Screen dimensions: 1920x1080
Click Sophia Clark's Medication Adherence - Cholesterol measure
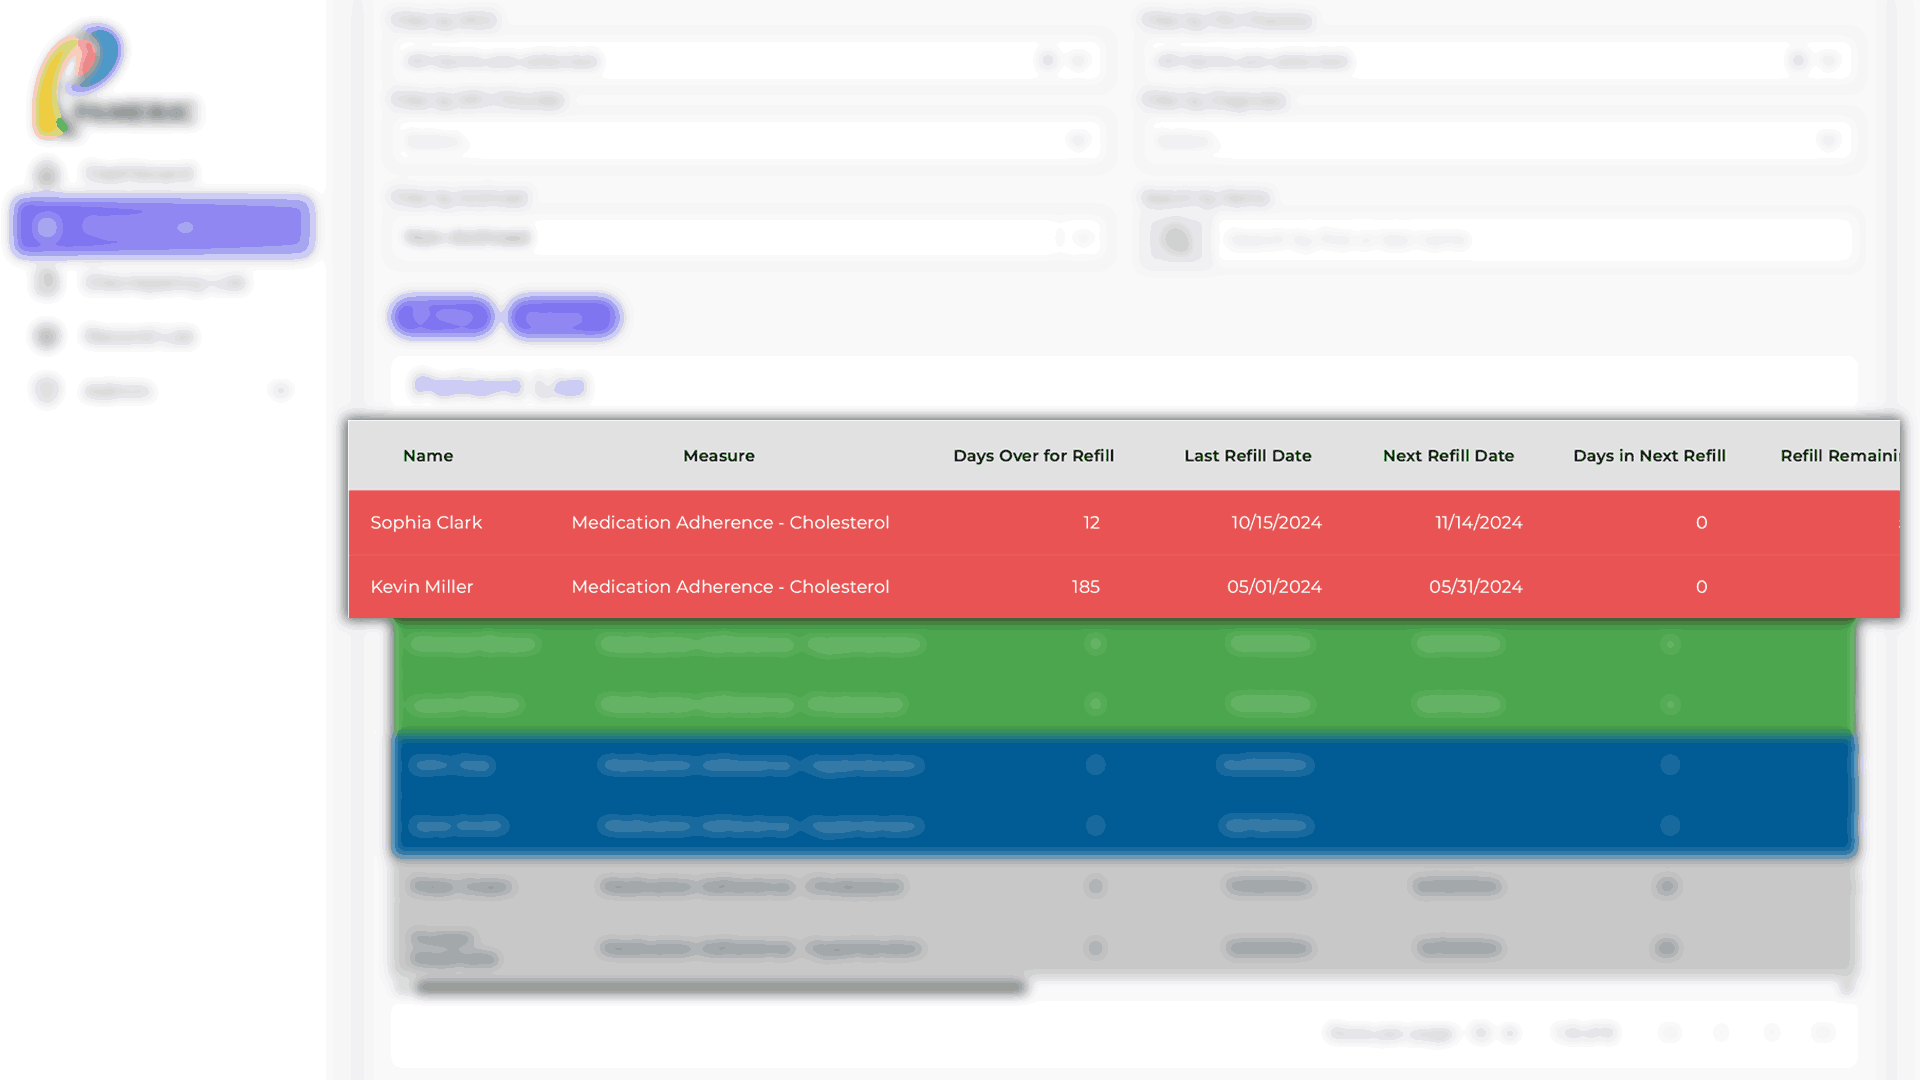click(x=730, y=523)
